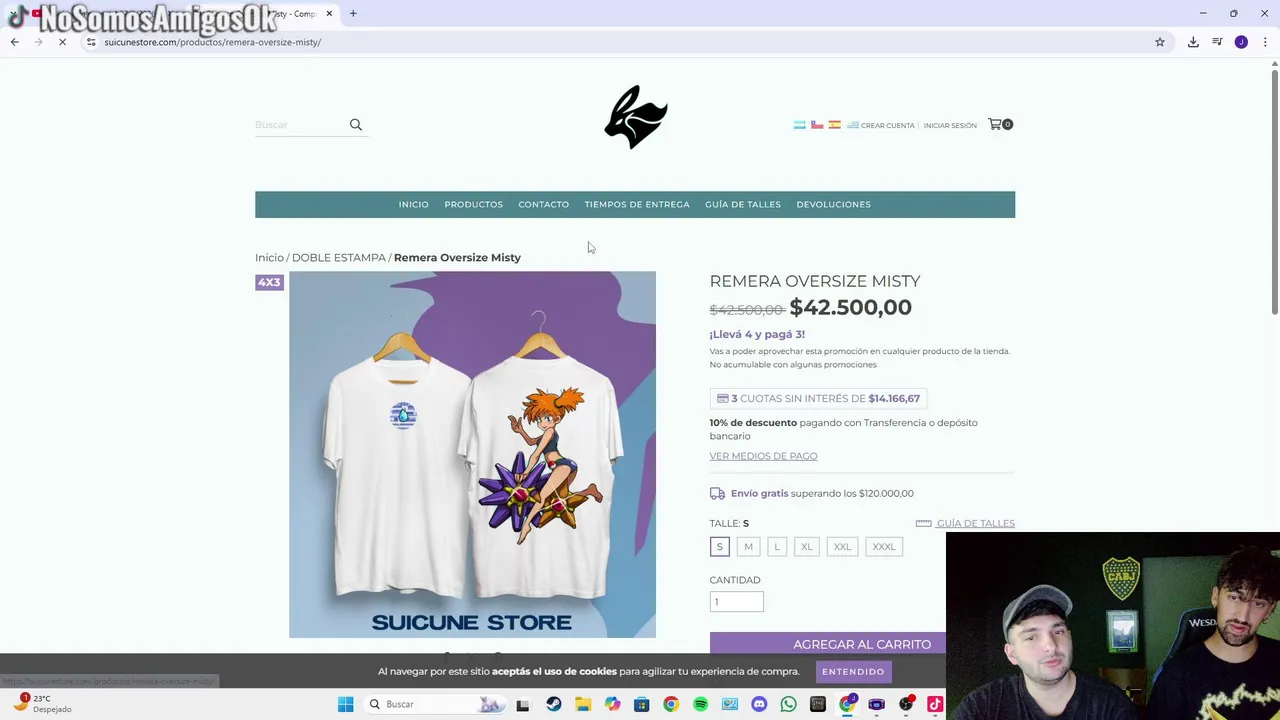
Task: Select size XL
Action: (x=807, y=547)
